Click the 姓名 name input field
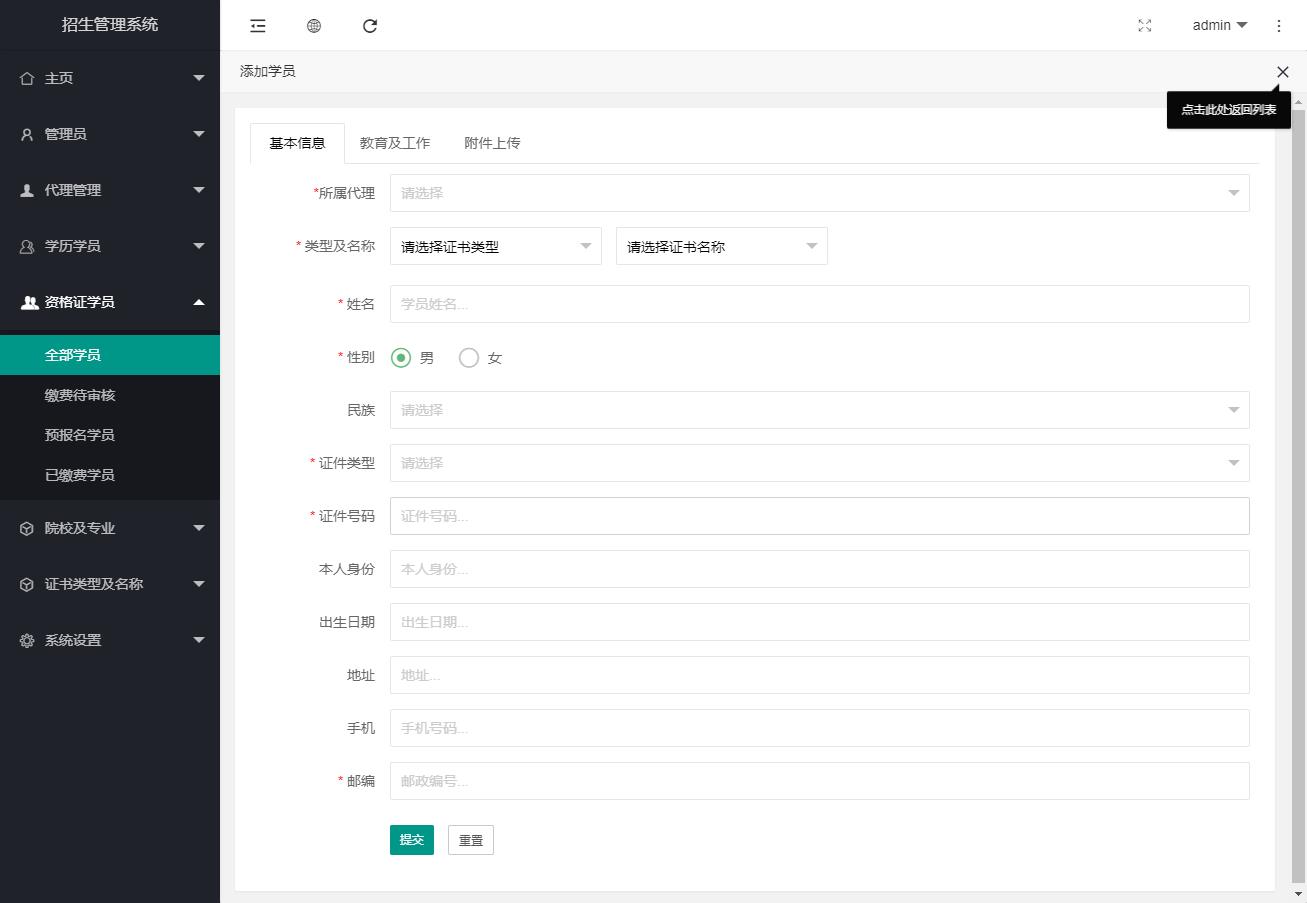Viewport: 1307px width, 903px height. (x=819, y=304)
